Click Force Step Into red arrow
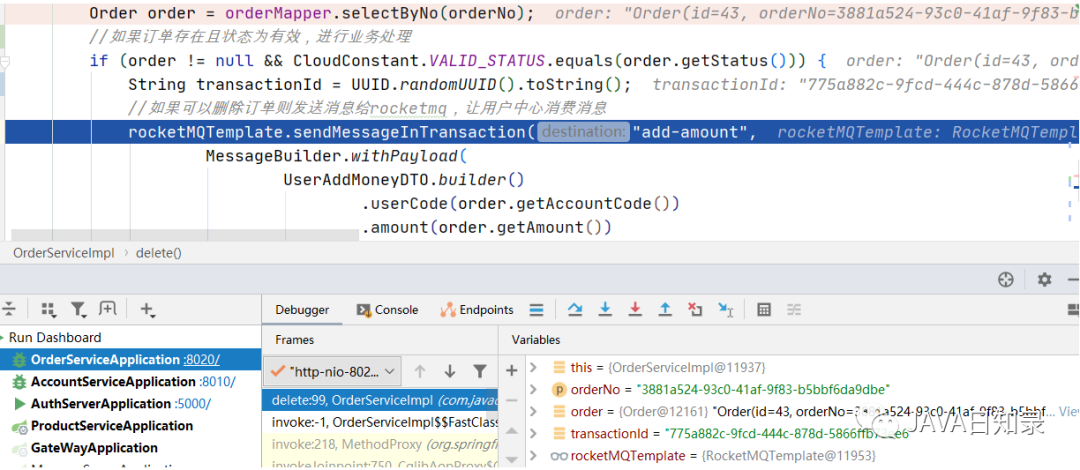 pyautogui.click(x=635, y=309)
